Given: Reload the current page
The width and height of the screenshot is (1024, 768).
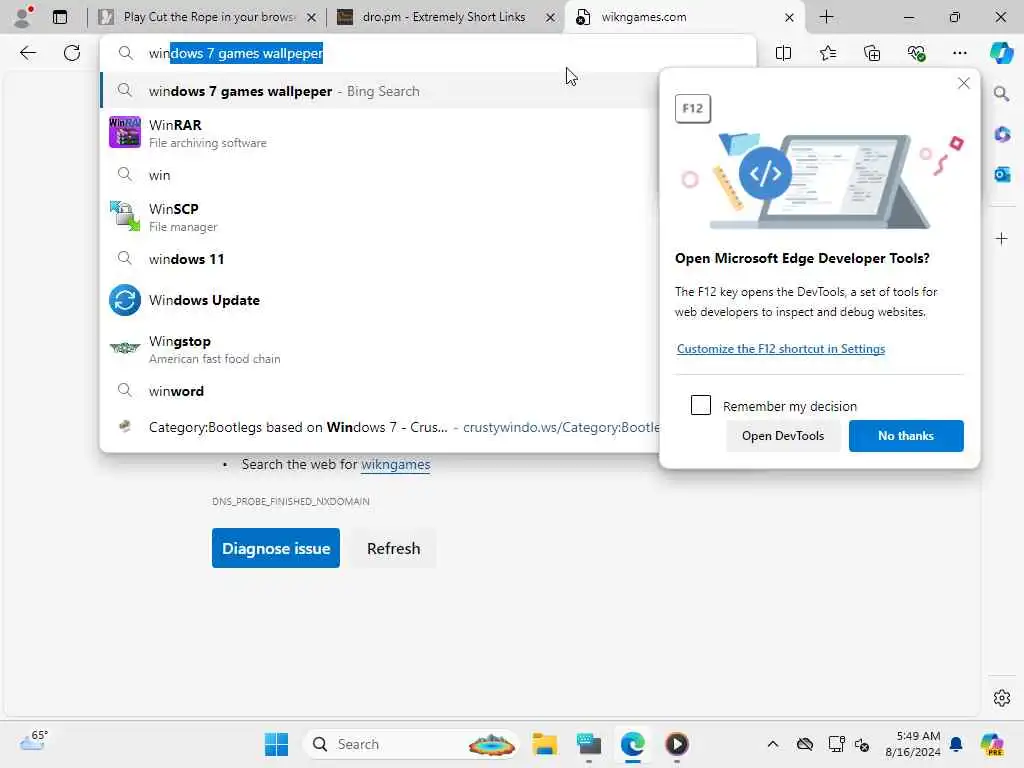Looking at the screenshot, I should point(72,53).
